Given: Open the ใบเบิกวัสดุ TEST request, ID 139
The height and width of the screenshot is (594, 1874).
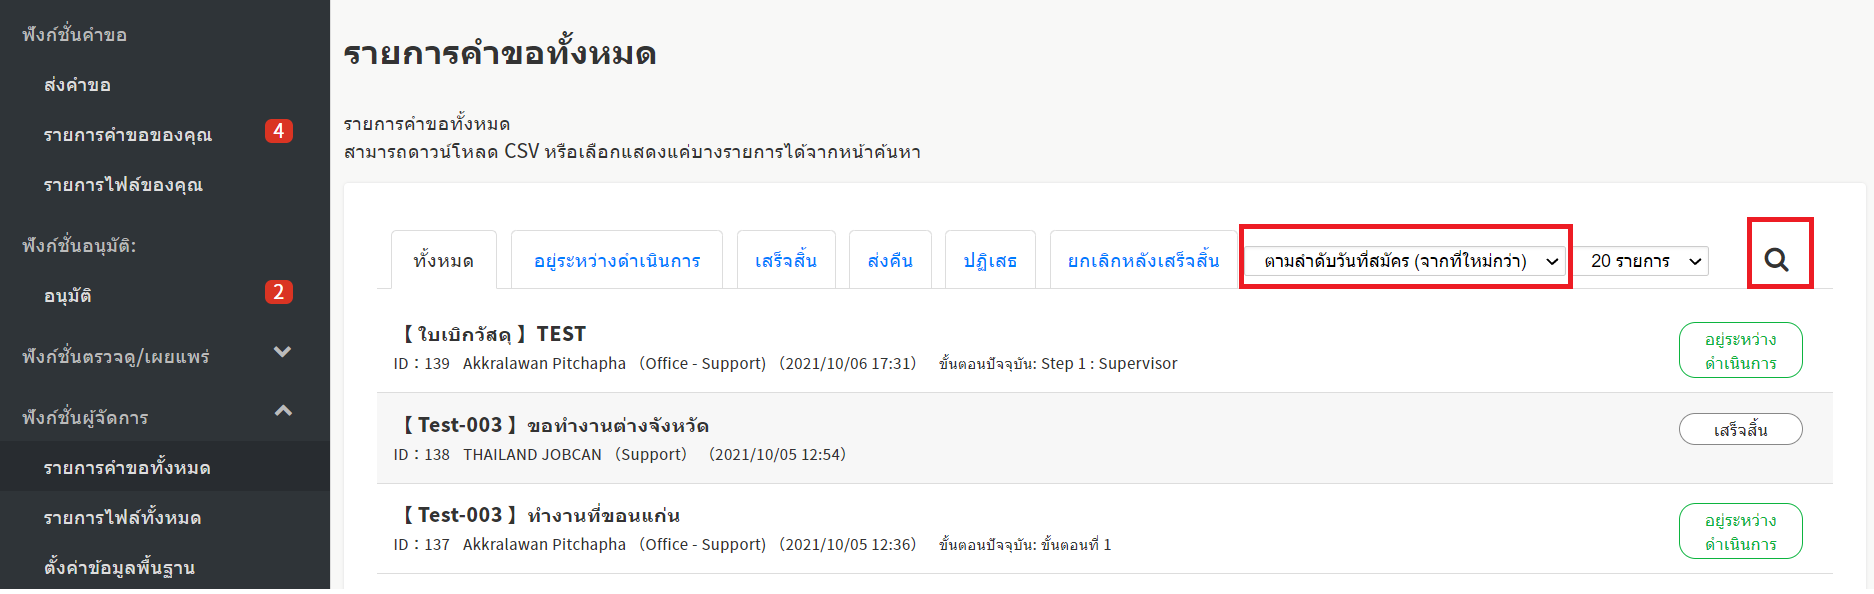Looking at the screenshot, I should (x=495, y=334).
